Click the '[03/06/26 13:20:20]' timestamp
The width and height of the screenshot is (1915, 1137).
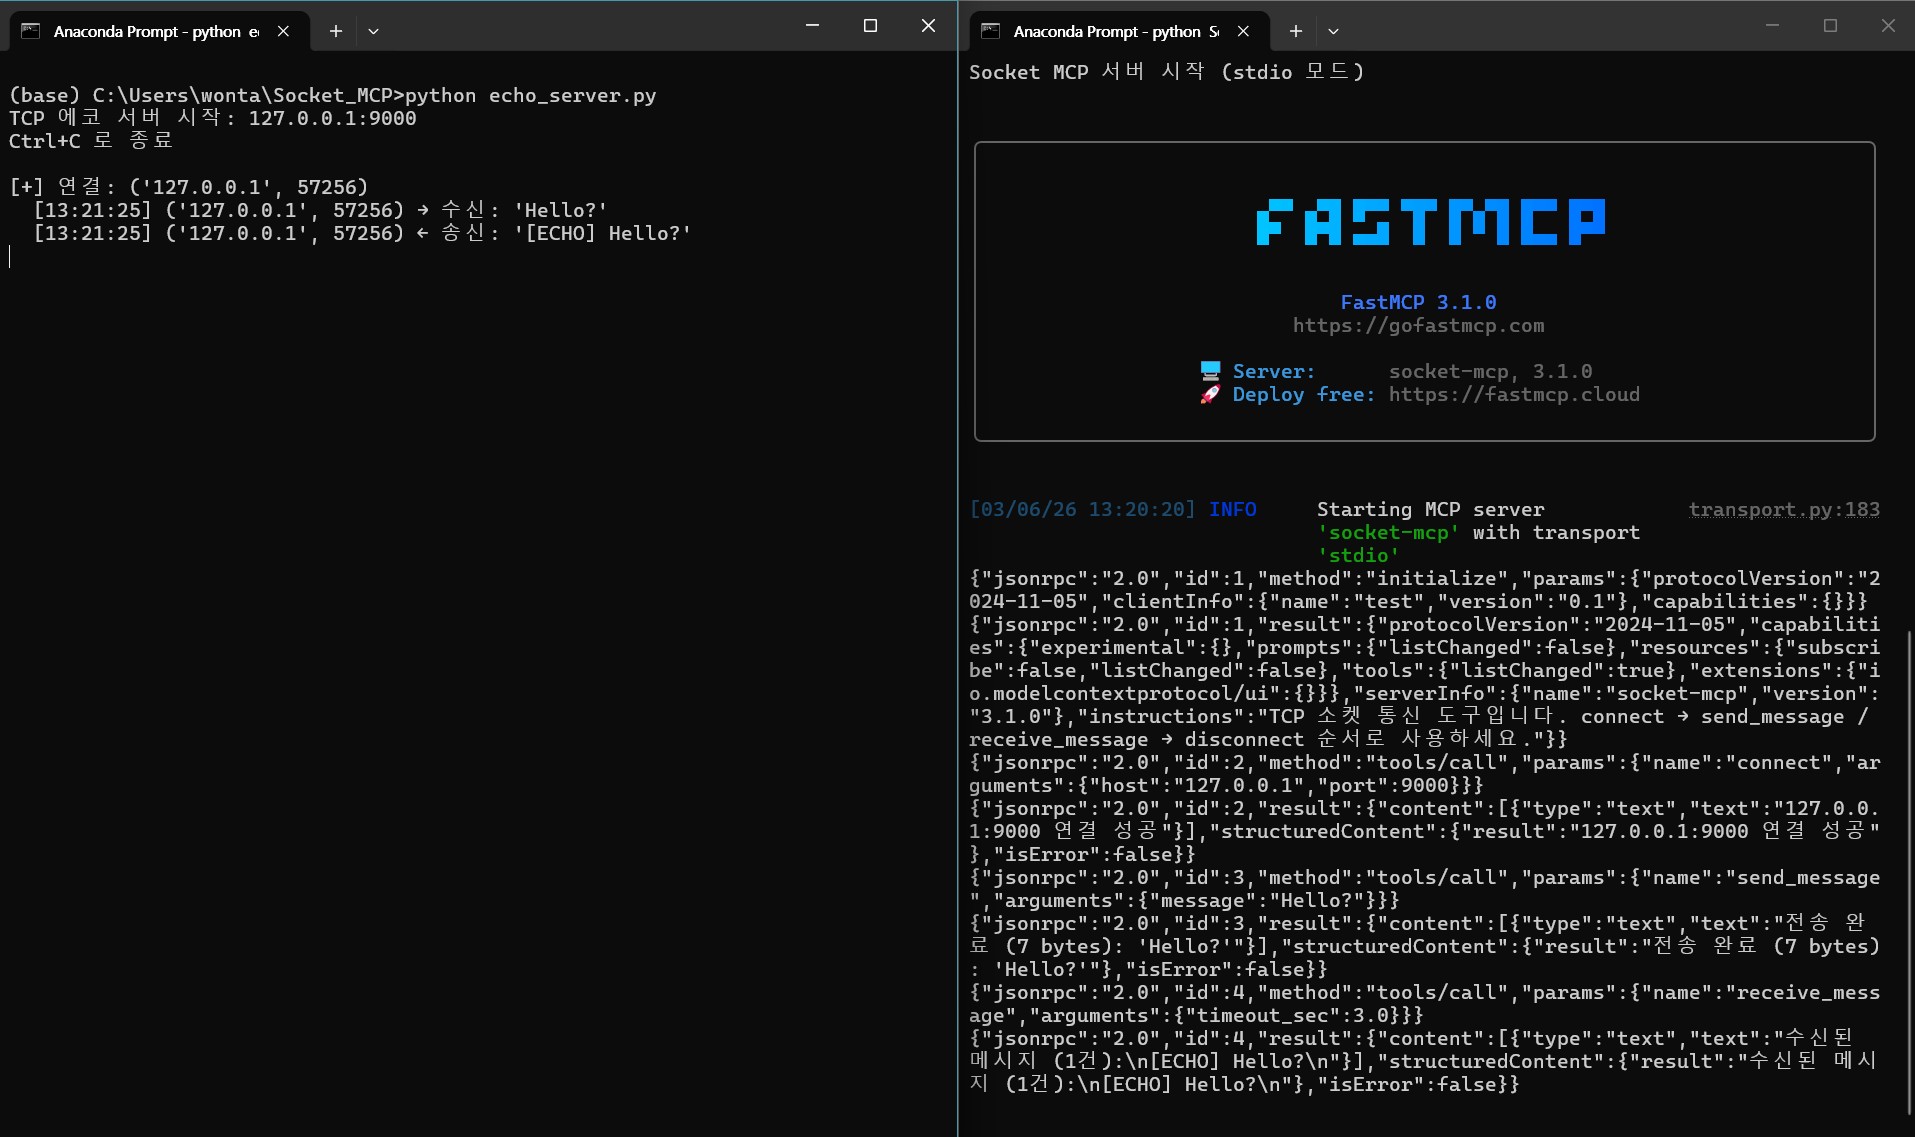coord(1082,509)
